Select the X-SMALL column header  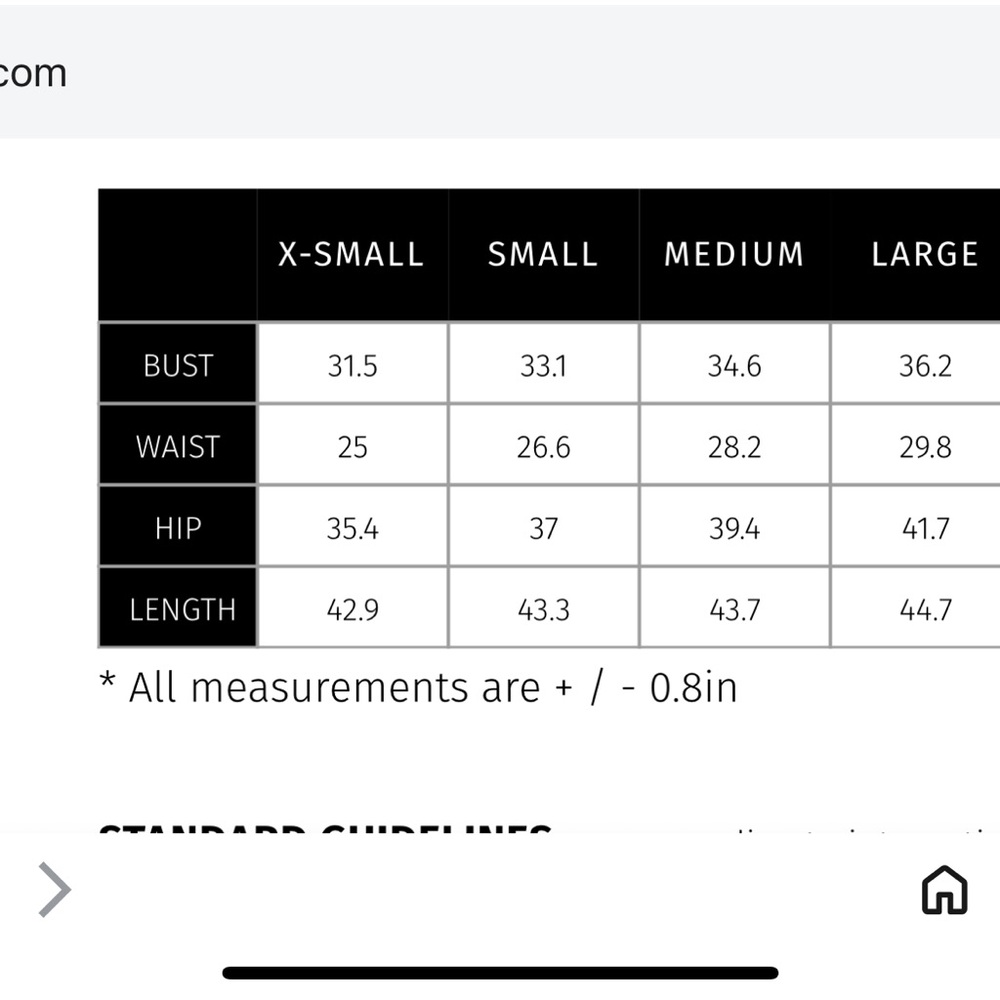click(x=351, y=255)
